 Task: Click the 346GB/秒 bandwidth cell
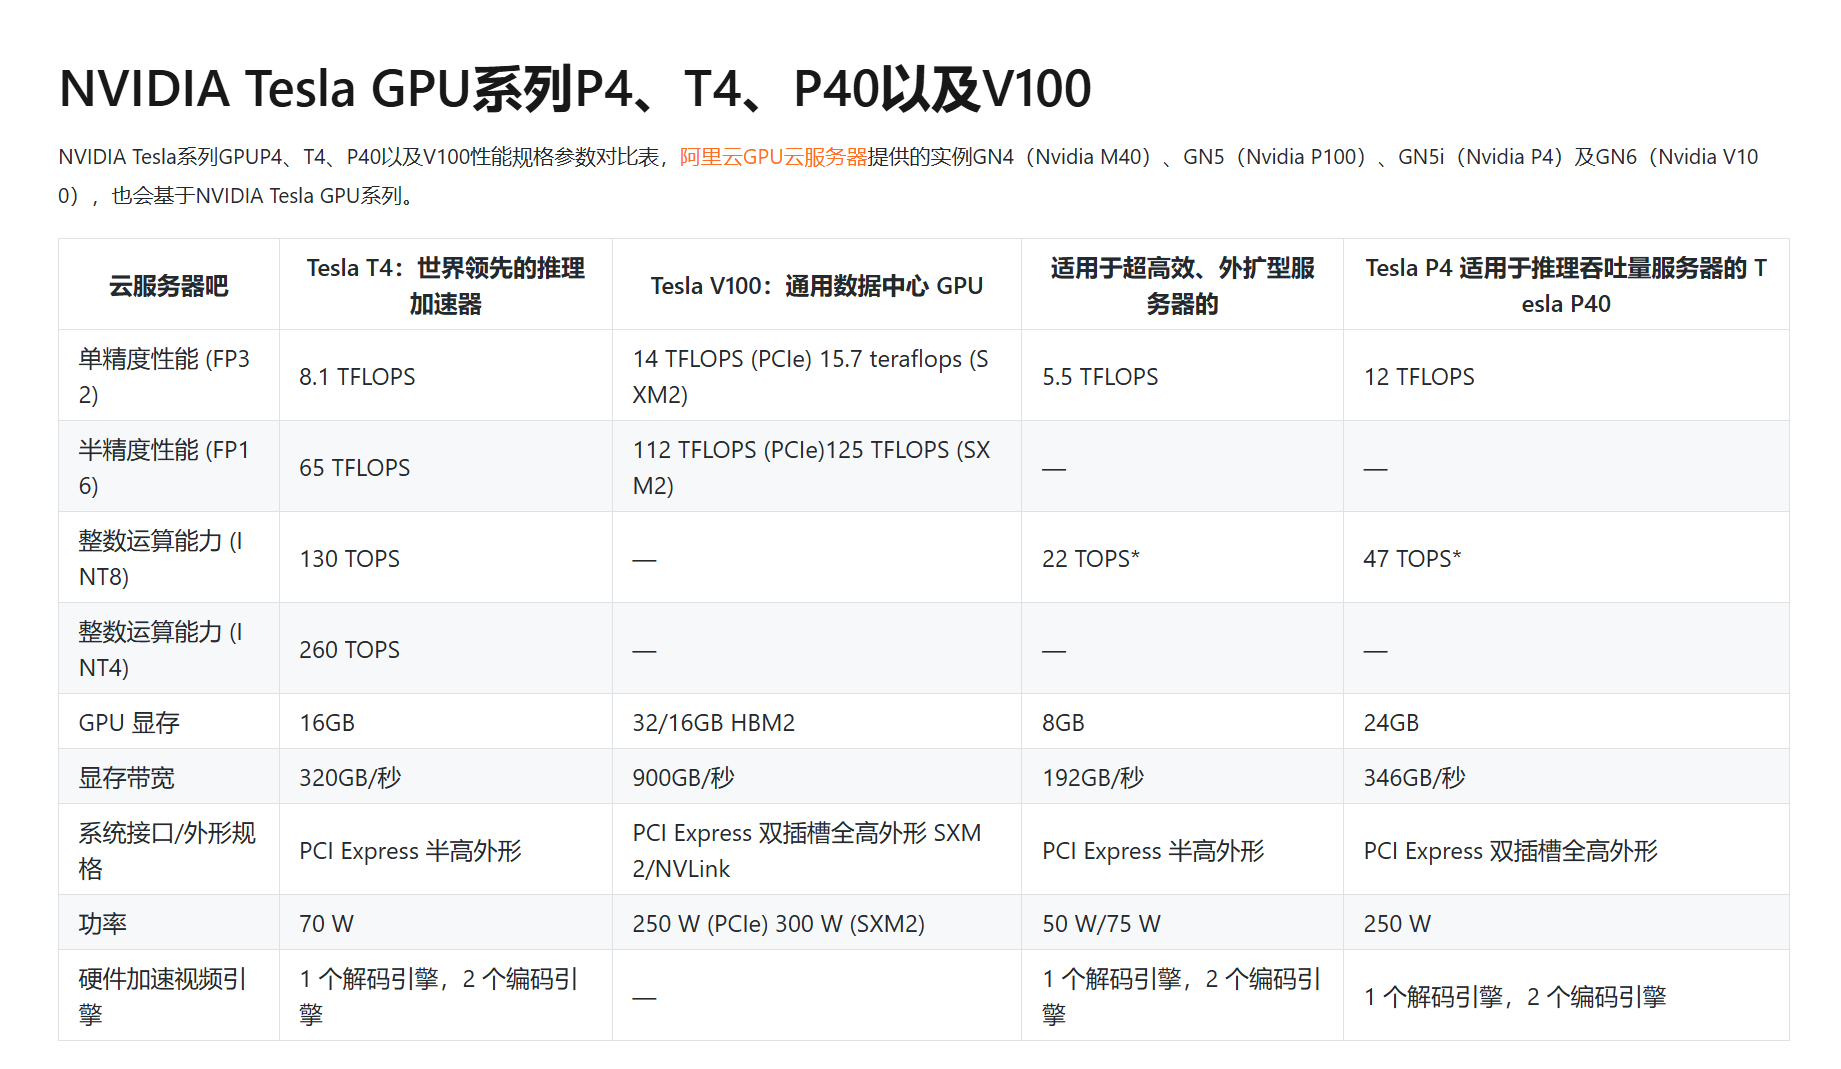pyautogui.click(x=1566, y=778)
